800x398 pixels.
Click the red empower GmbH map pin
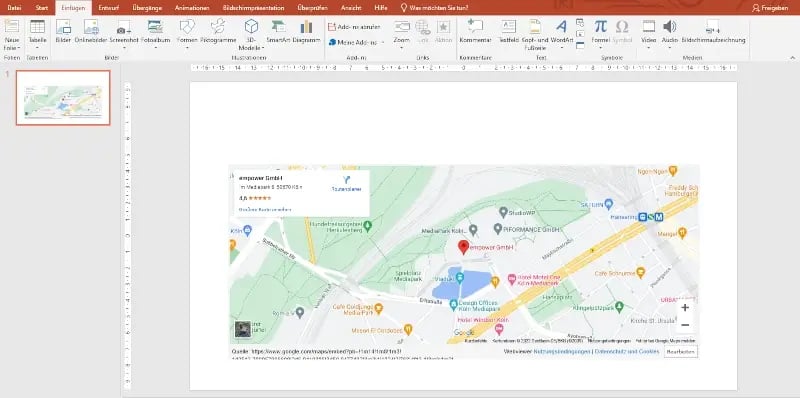(x=463, y=247)
